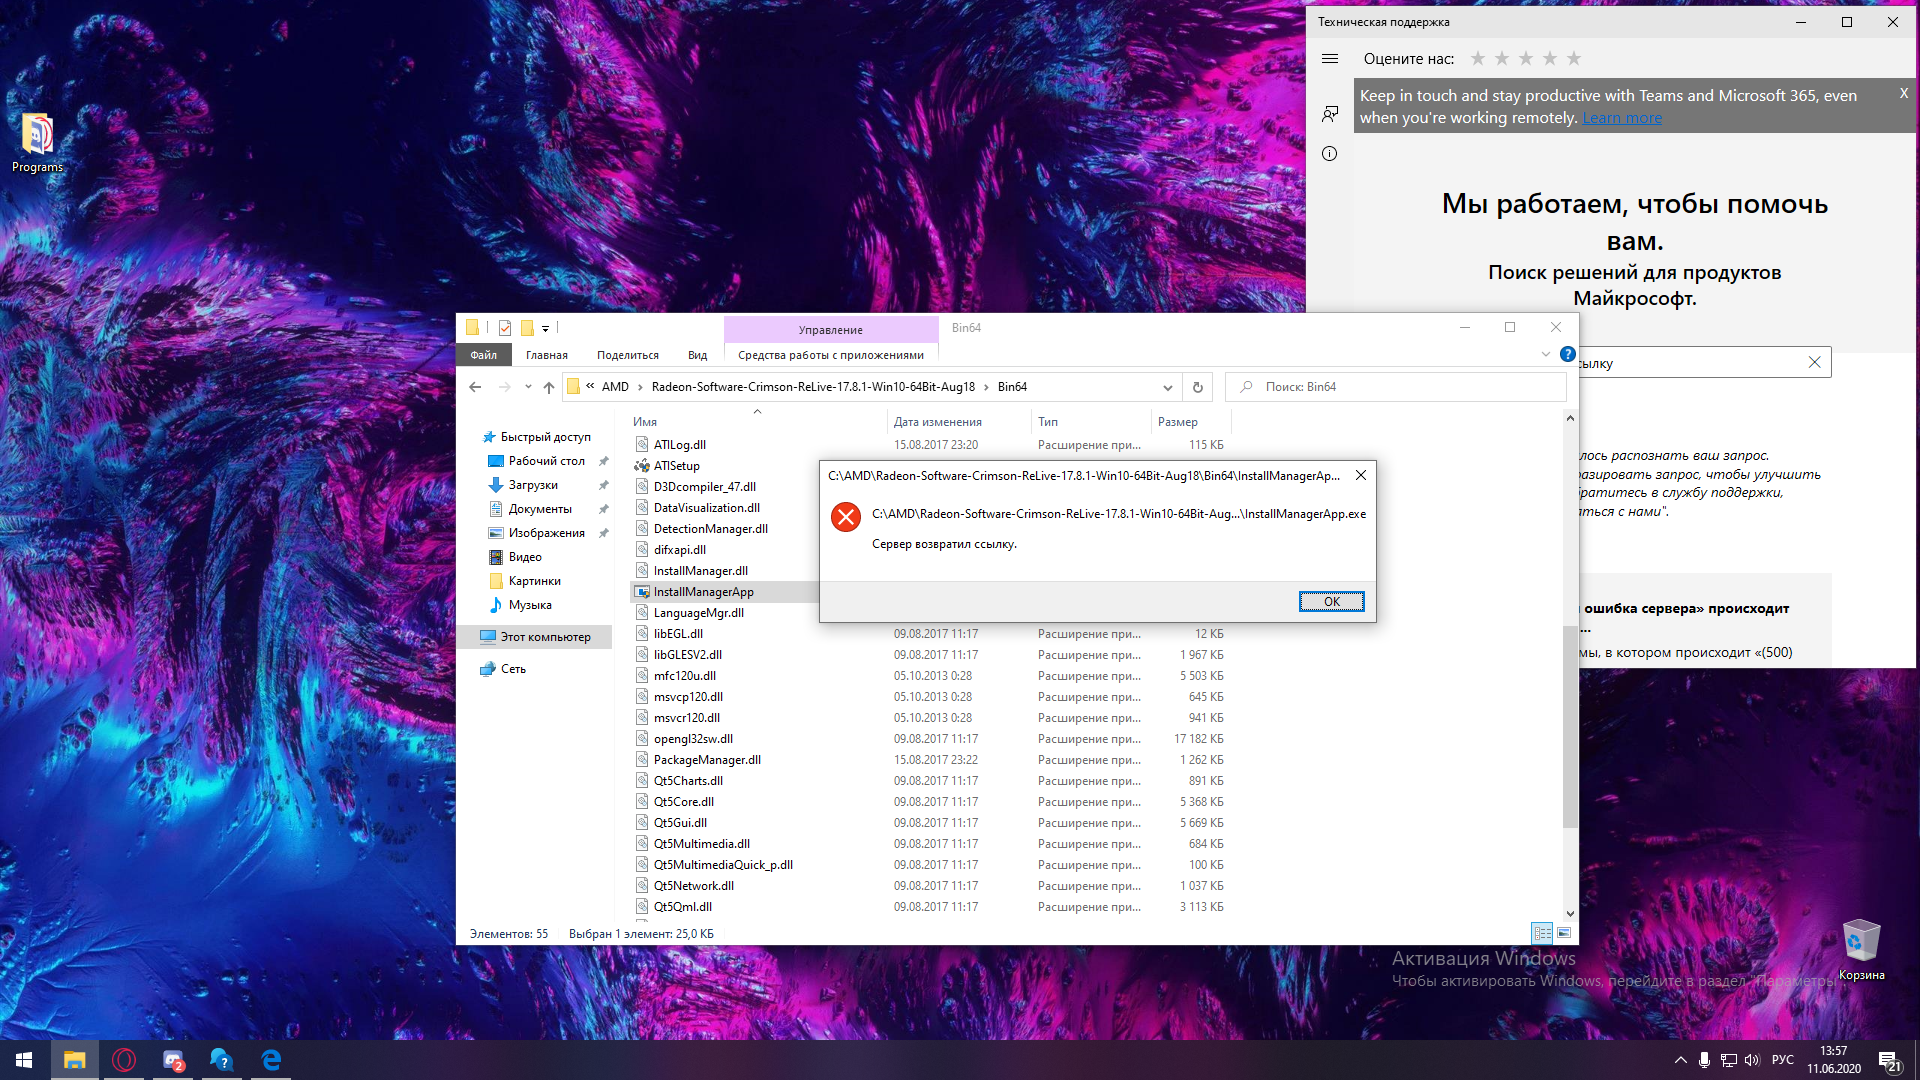Image resolution: width=1920 pixels, height=1080 pixels.
Task: Open the taskbar chat app with badge 2
Action: click(x=173, y=1060)
